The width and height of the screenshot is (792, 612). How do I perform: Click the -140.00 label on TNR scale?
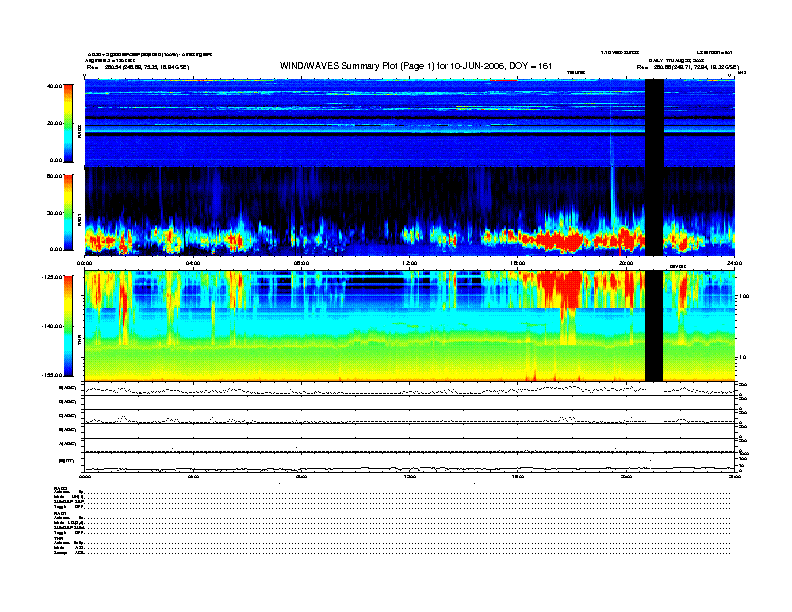[52, 326]
